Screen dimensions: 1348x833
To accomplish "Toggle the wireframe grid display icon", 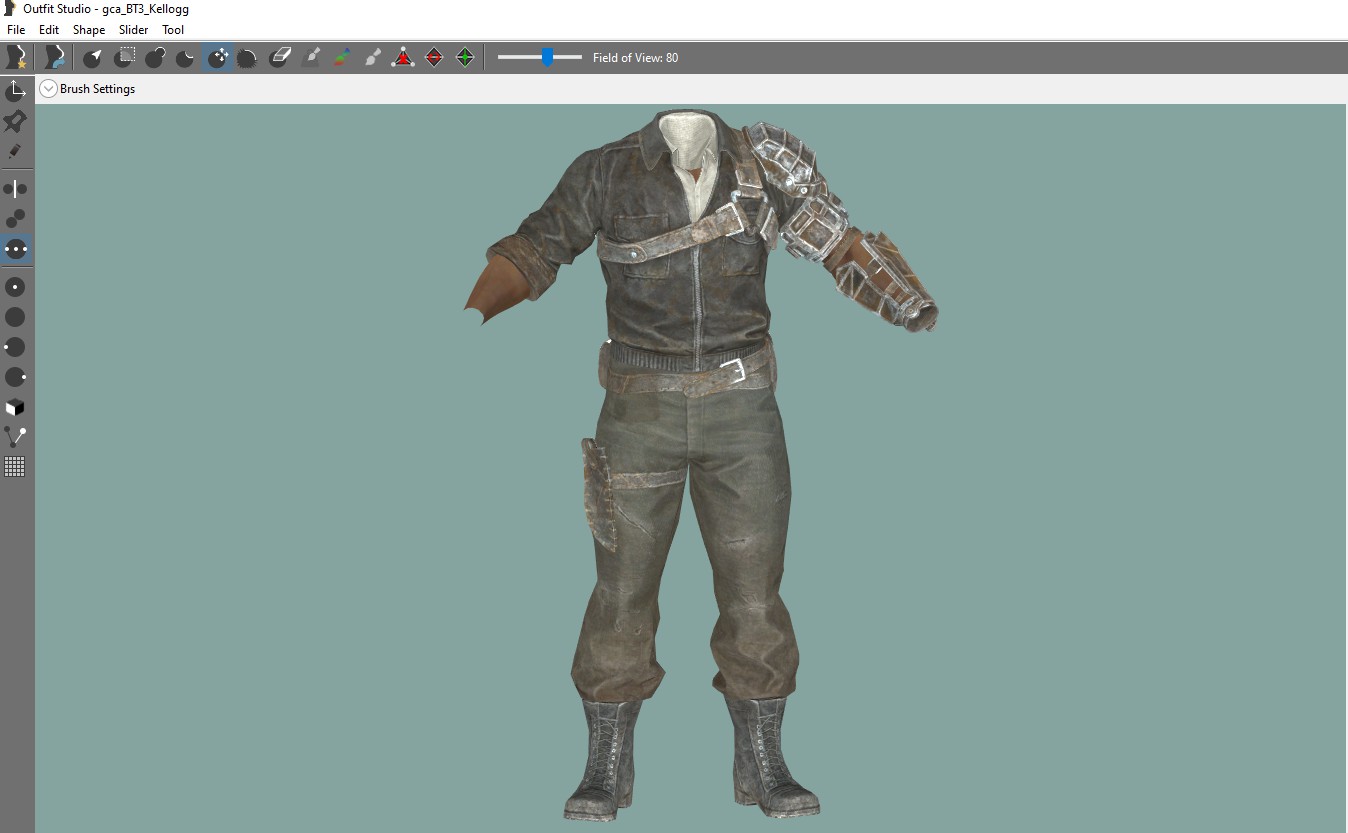I will (x=15, y=467).
